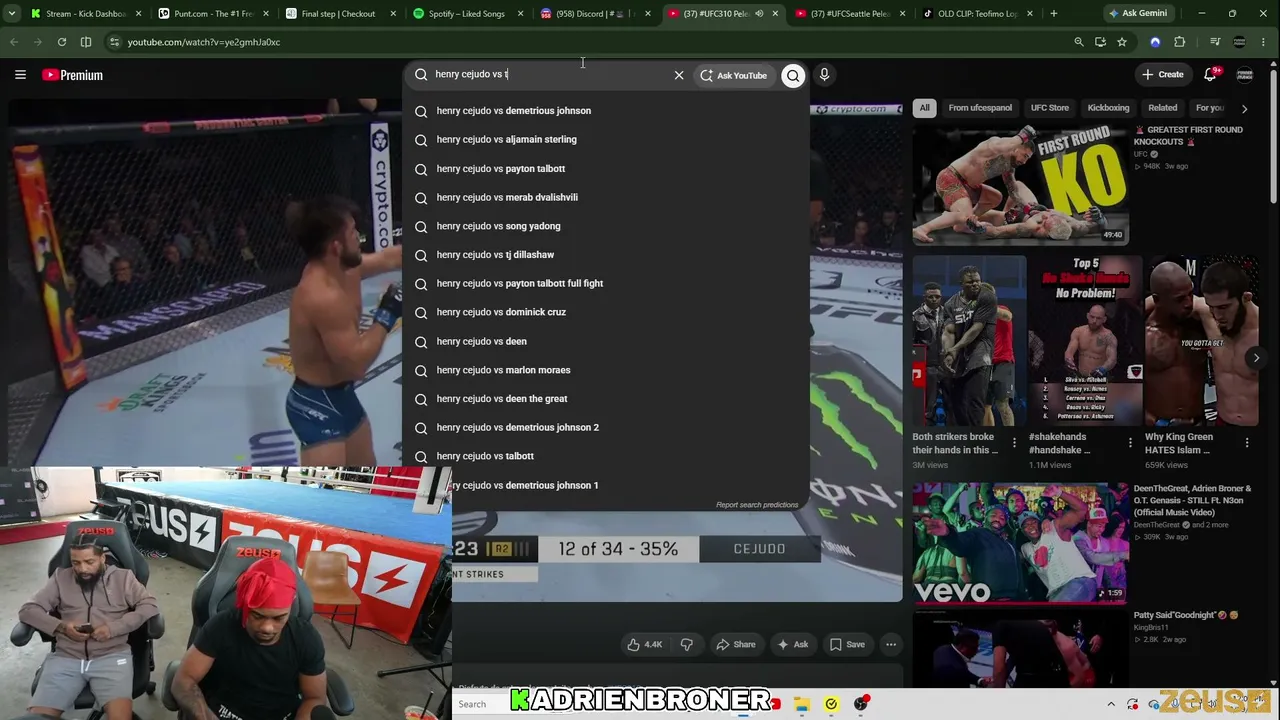Submit search with the magnifier button

coord(793,75)
